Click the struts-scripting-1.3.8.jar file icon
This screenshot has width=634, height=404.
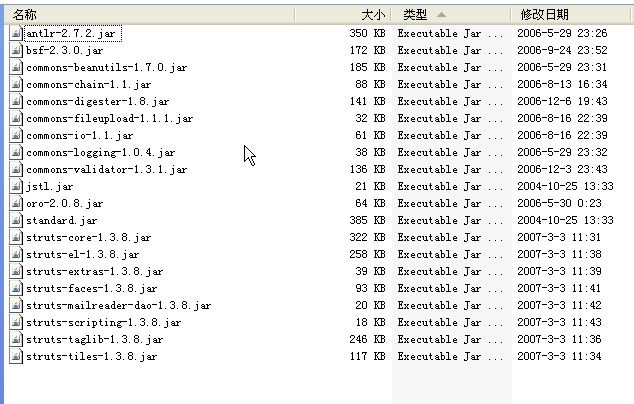(16, 322)
